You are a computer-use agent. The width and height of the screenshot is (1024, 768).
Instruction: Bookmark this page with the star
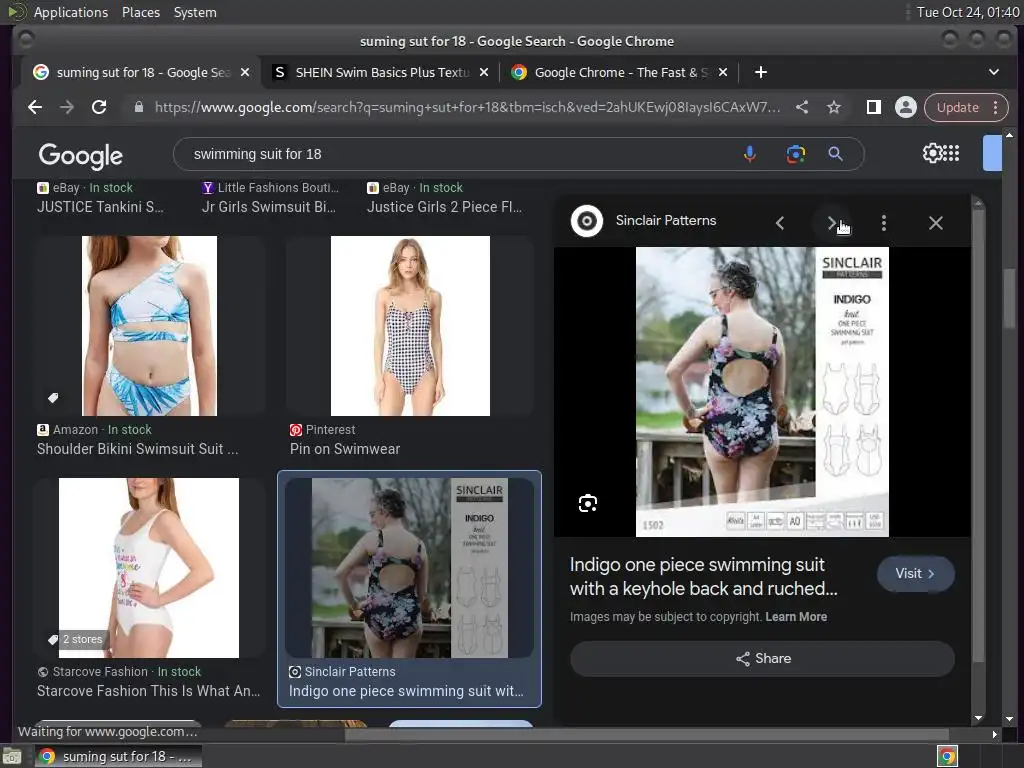pos(834,107)
